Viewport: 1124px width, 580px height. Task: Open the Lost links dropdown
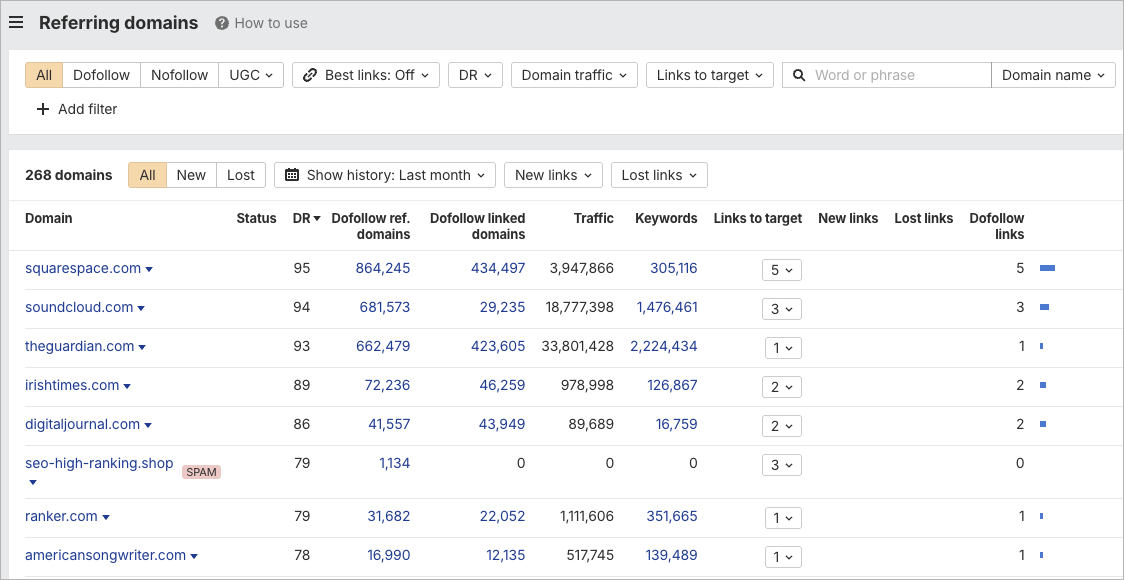point(659,175)
